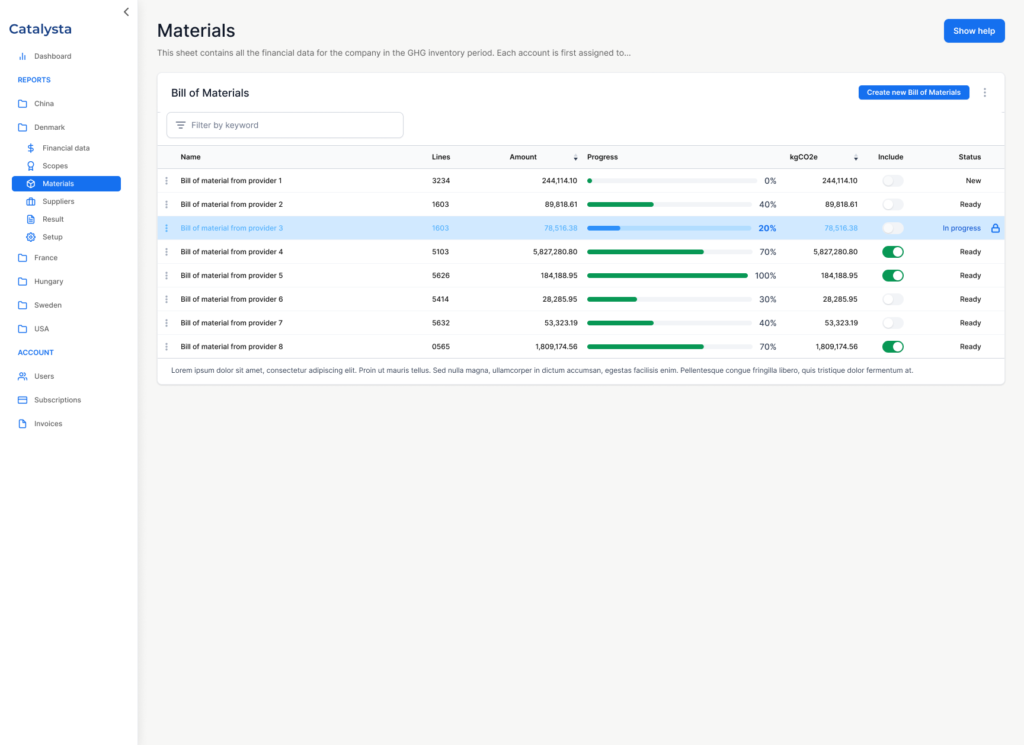
Task: Click the Dashboard chart icon in sidebar
Action: 22,56
